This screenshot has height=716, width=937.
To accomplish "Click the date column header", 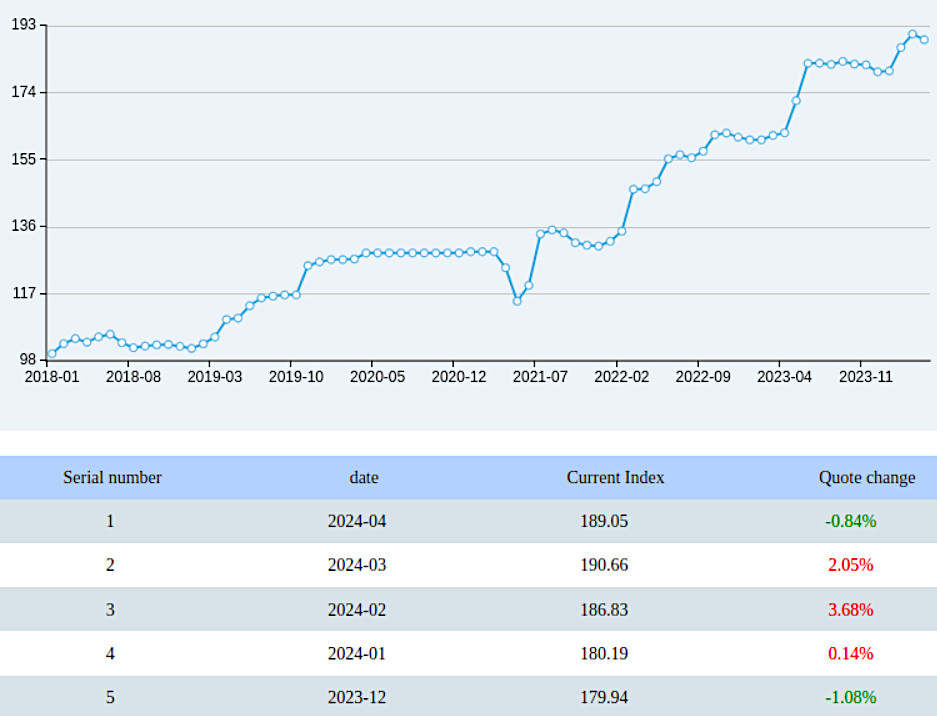I will point(364,477).
